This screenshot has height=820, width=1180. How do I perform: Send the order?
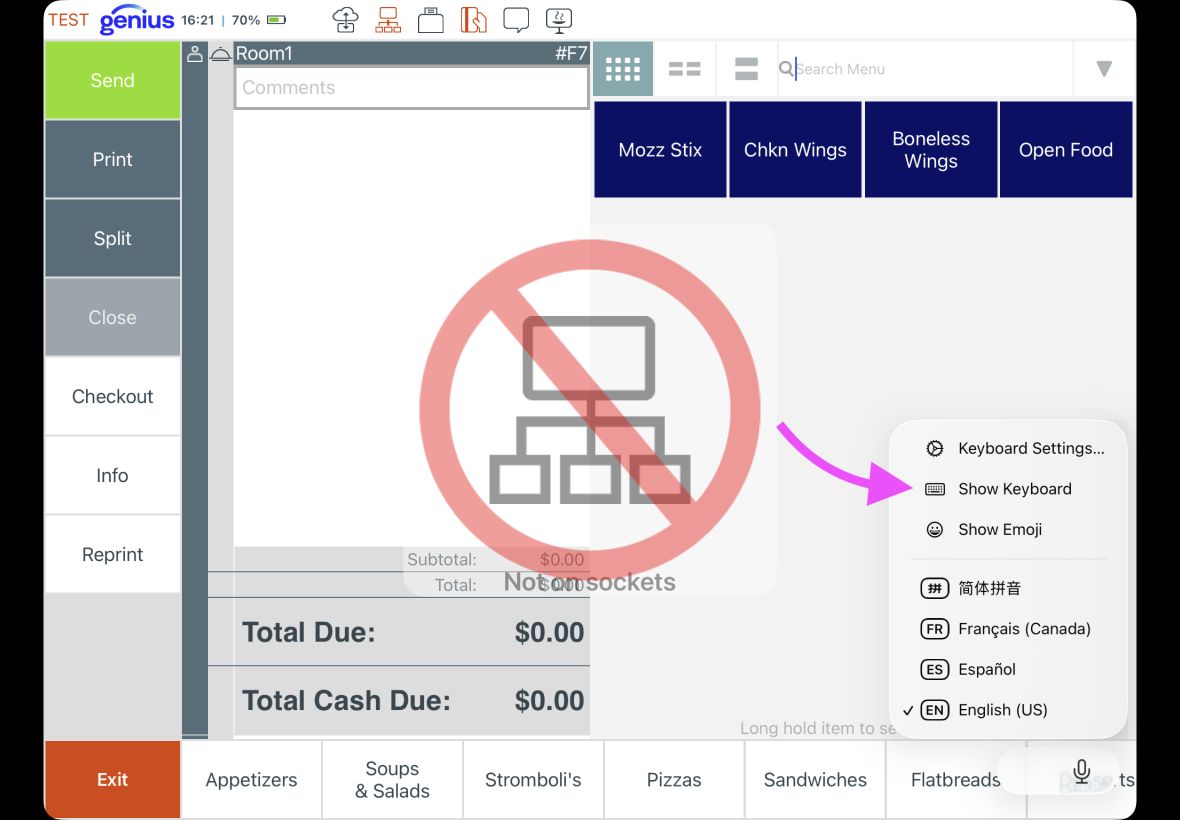click(x=112, y=80)
